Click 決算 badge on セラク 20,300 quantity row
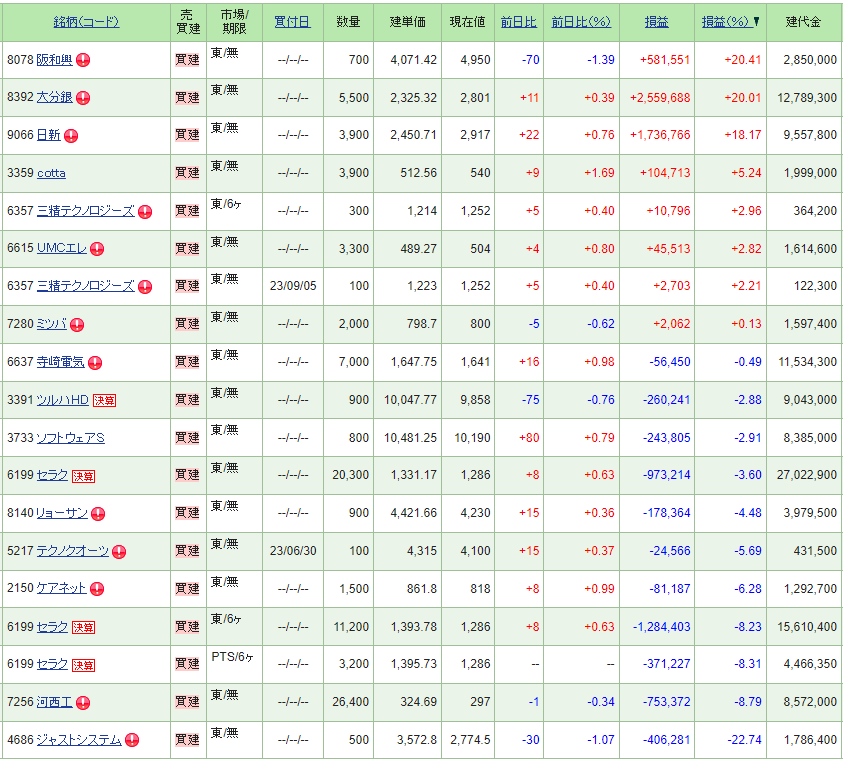The image size is (843, 765). (x=83, y=476)
